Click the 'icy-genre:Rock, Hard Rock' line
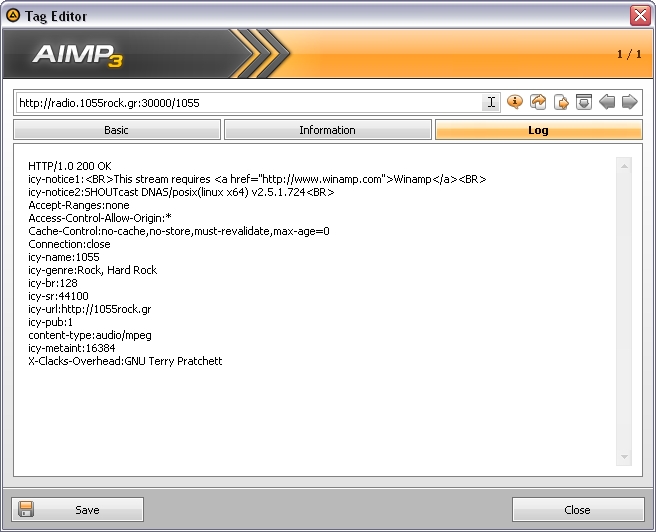This screenshot has height=532, width=656. tap(92, 270)
